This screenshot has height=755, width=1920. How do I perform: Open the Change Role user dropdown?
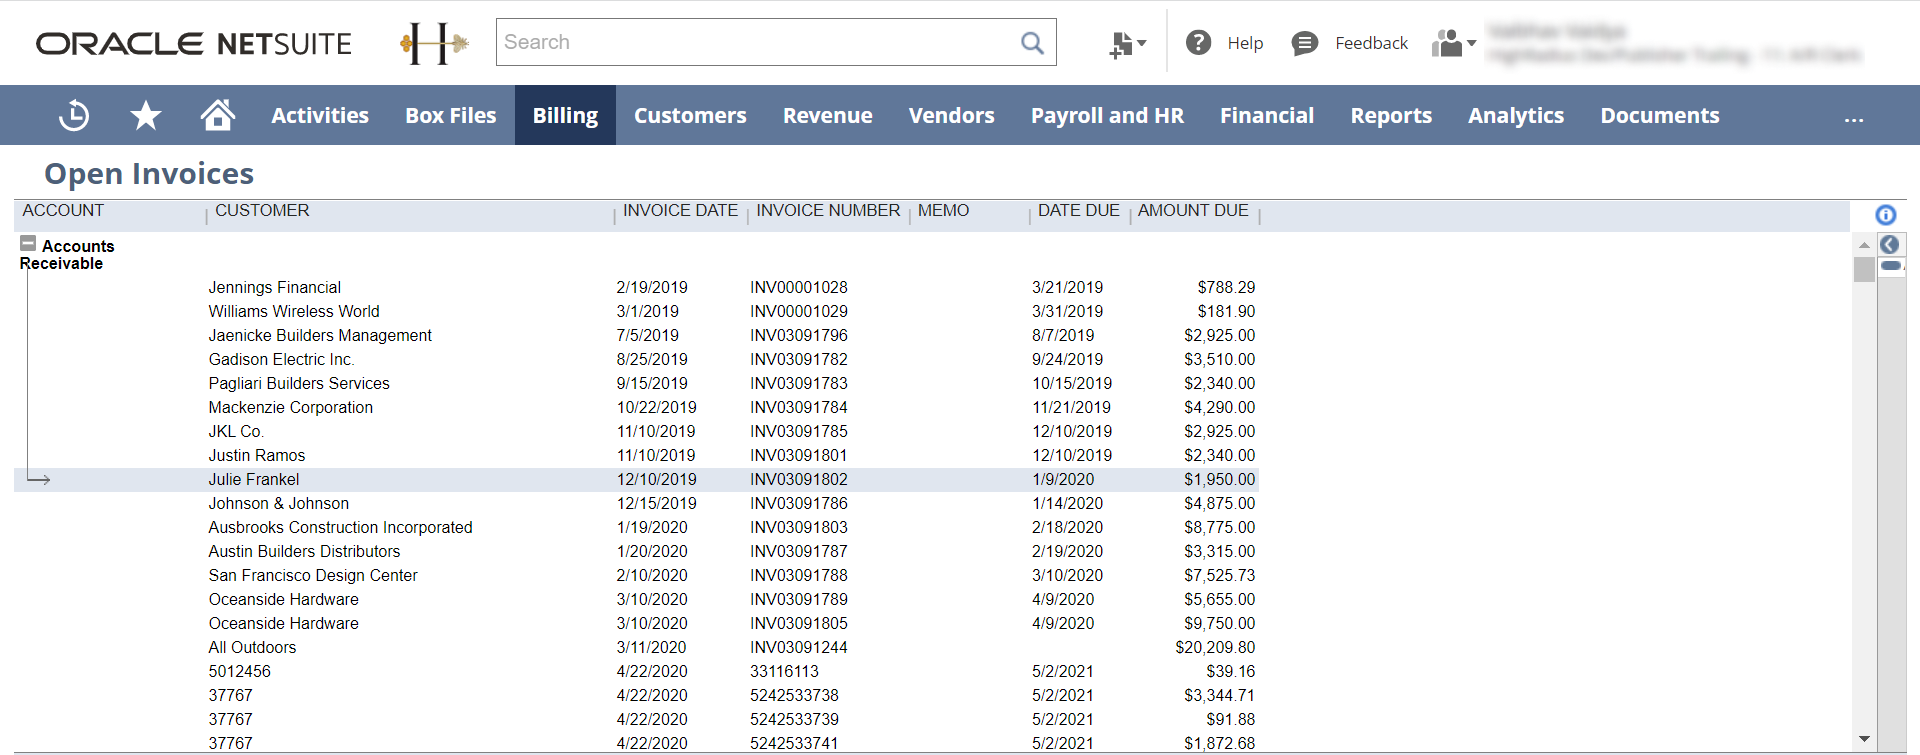click(1453, 44)
